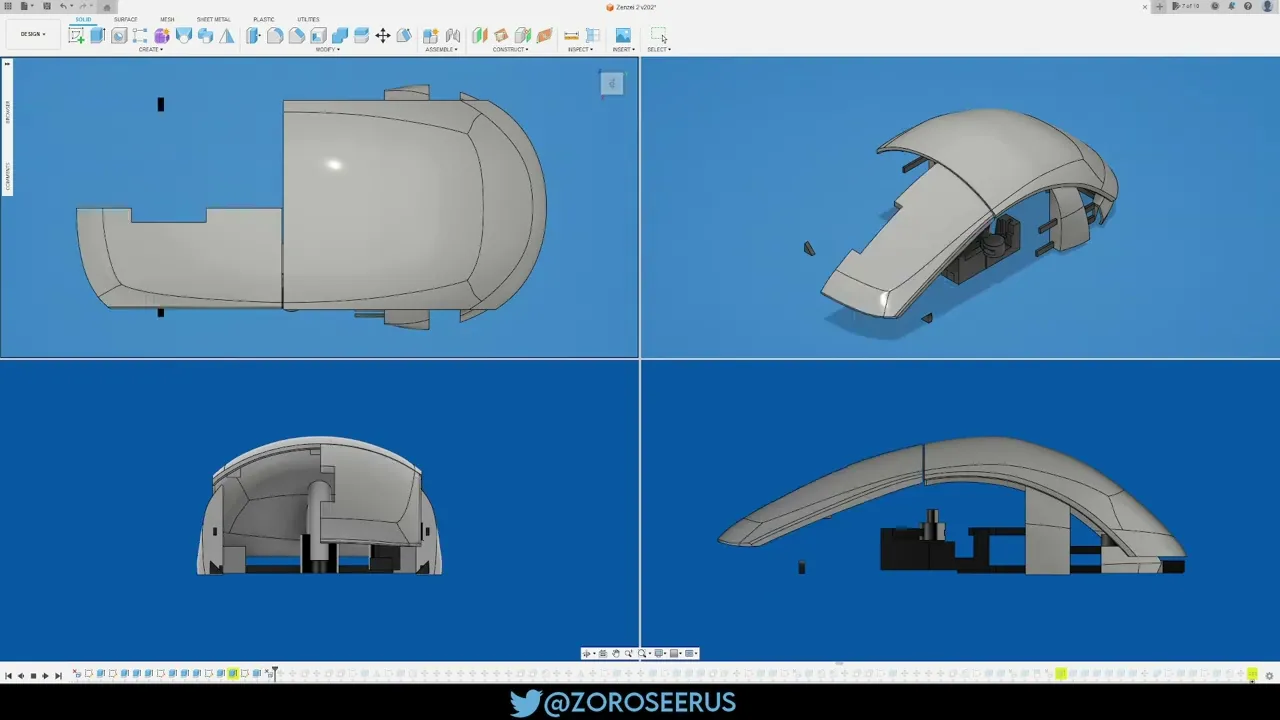This screenshot has height=720, width=1280.
Task: Click the Orbit navigation icon
Action: (x=586, y=653)
